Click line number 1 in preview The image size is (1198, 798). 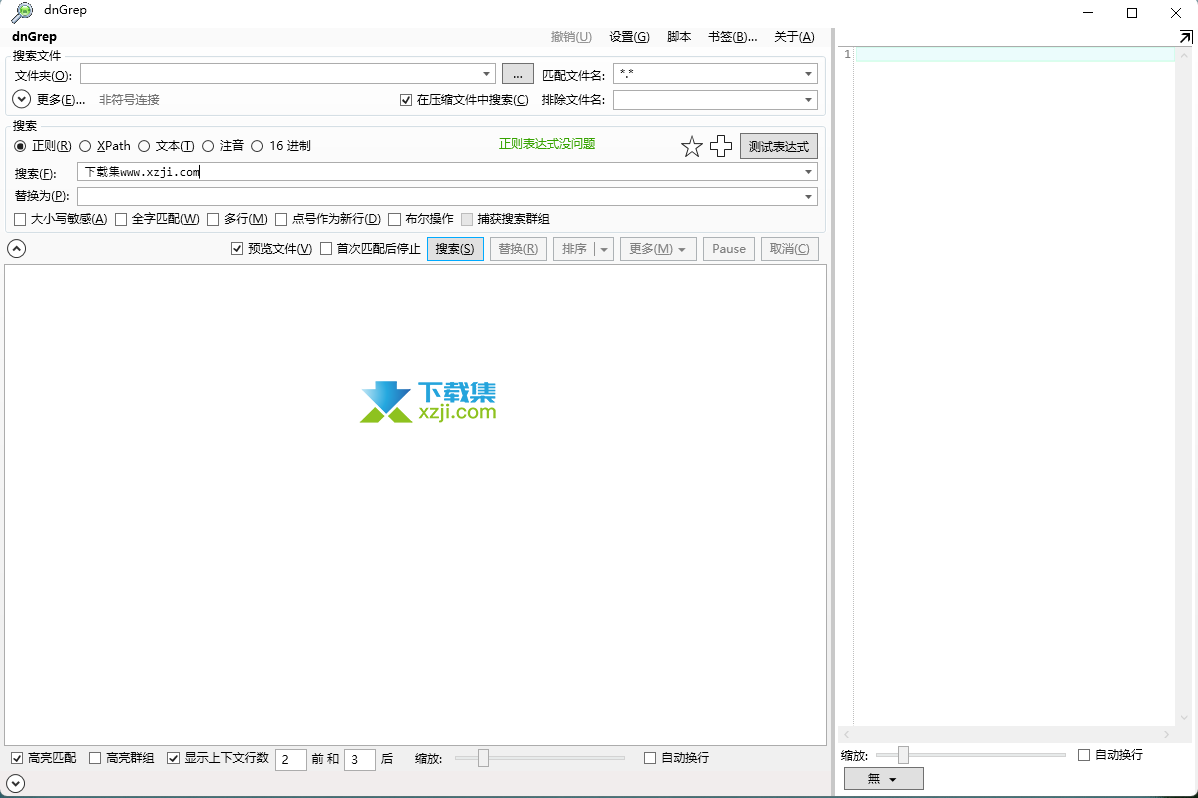click(x=847, y=54)
